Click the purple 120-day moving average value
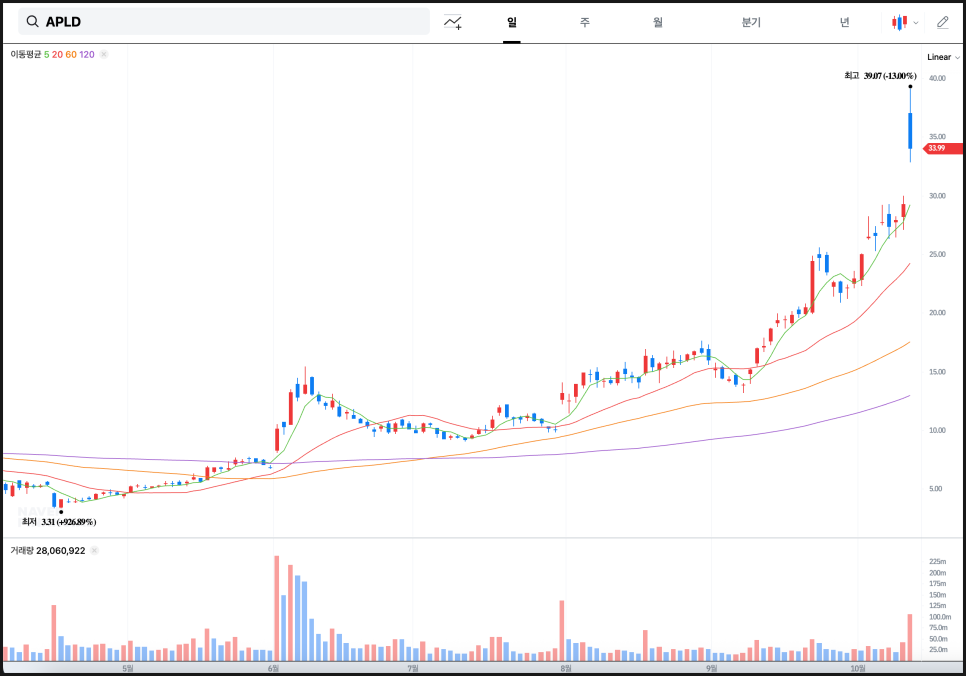Viewport: 966px width, 676px height. 87,54
